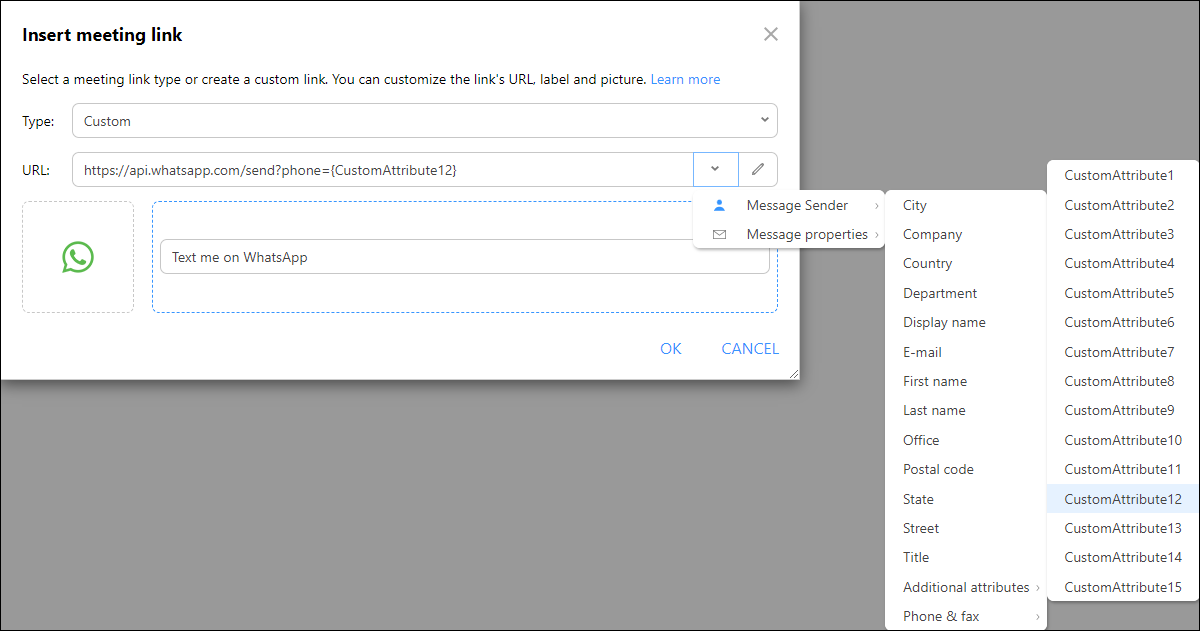Click the Message Sender person icon
This screenshot has height=631, width=1200.
(719, 205)
